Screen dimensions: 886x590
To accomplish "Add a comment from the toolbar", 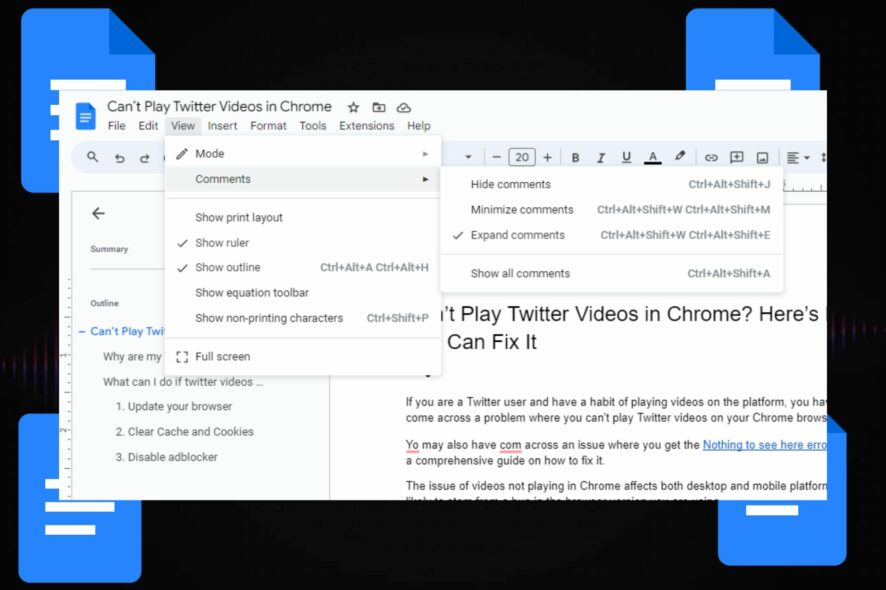I will click(736, 158).
